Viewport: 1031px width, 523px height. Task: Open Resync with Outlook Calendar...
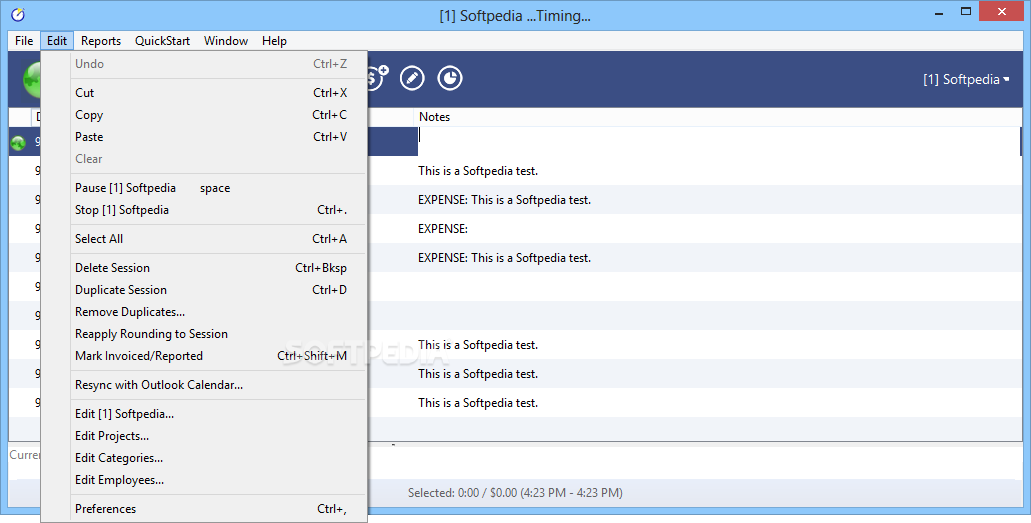[x=204, y=385]
